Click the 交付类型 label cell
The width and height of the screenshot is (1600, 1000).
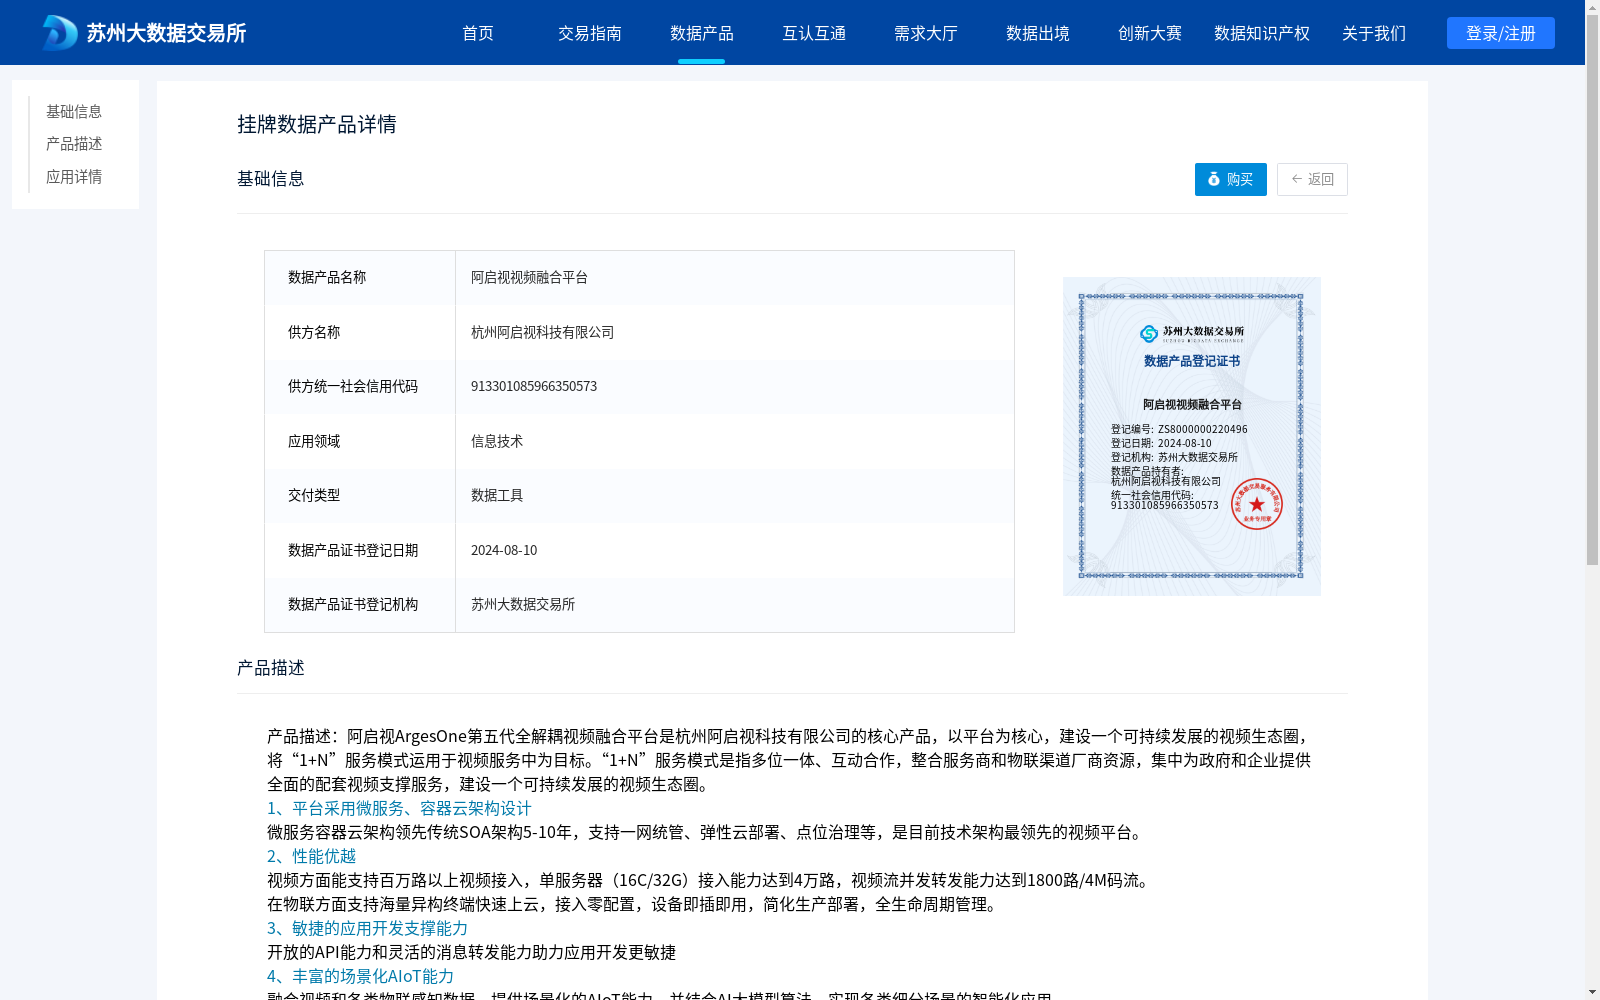coord(360,495)
